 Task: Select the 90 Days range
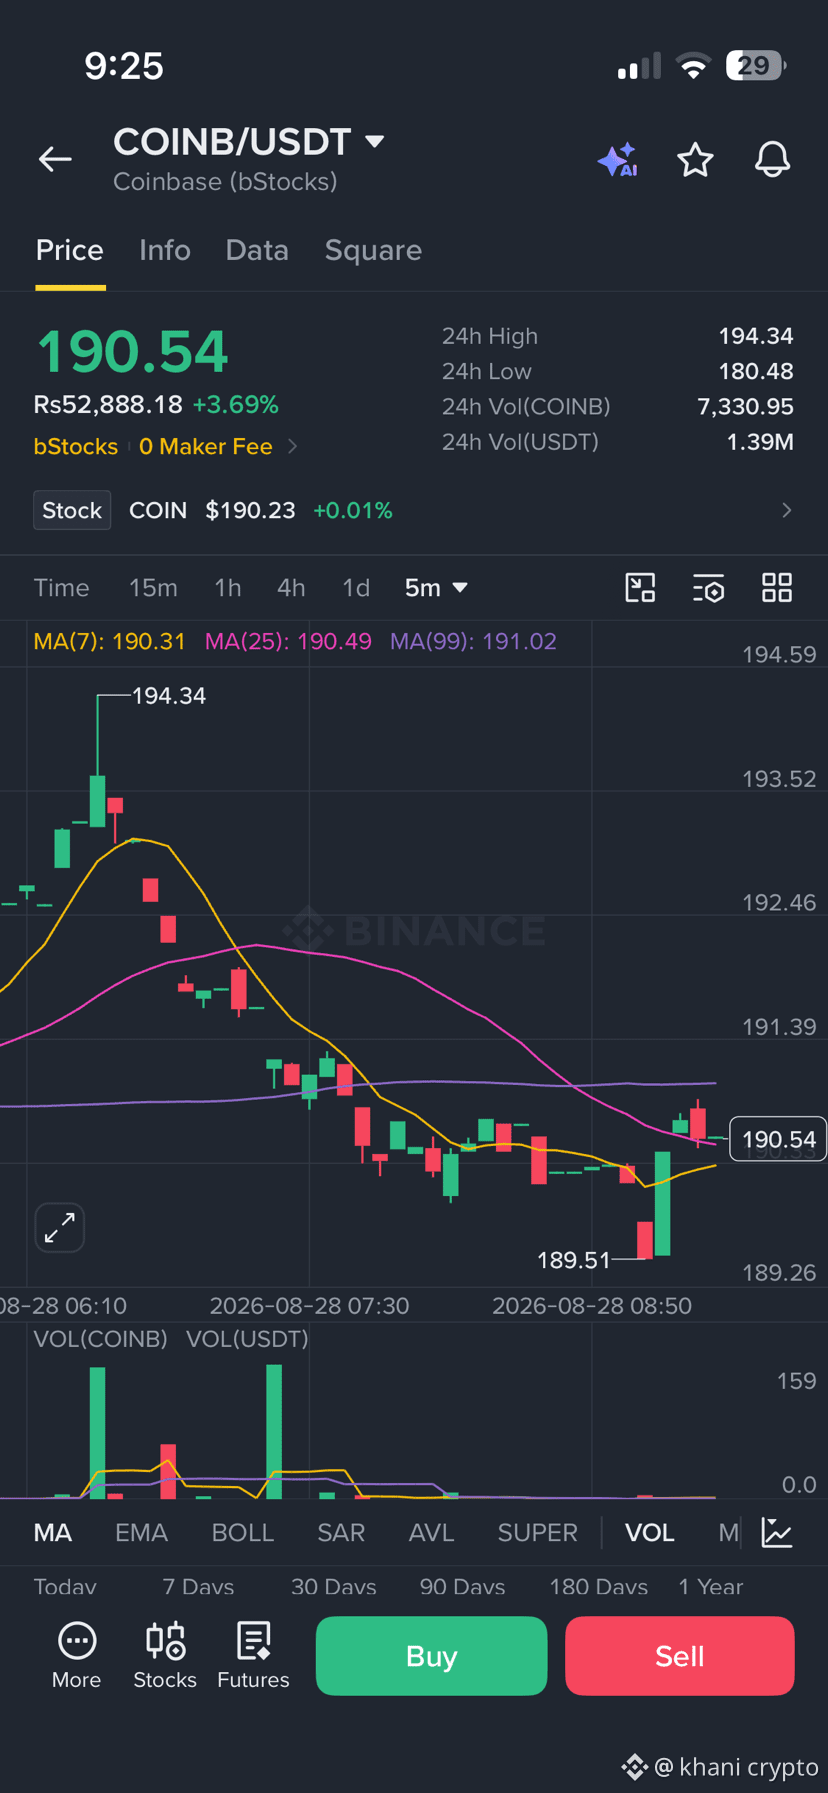click(x=462, y=1586)
